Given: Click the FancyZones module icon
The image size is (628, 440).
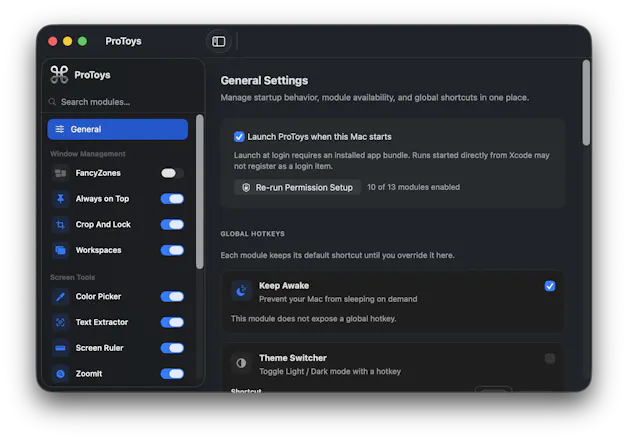Looking at the screenshot, I should pyautogui.click(x=60, y=173).
